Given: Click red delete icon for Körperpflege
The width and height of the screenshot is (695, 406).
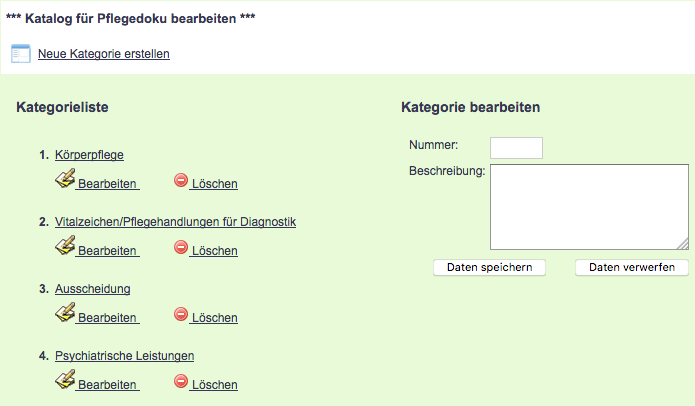Looking at the screenshot, I should (181, 181).
